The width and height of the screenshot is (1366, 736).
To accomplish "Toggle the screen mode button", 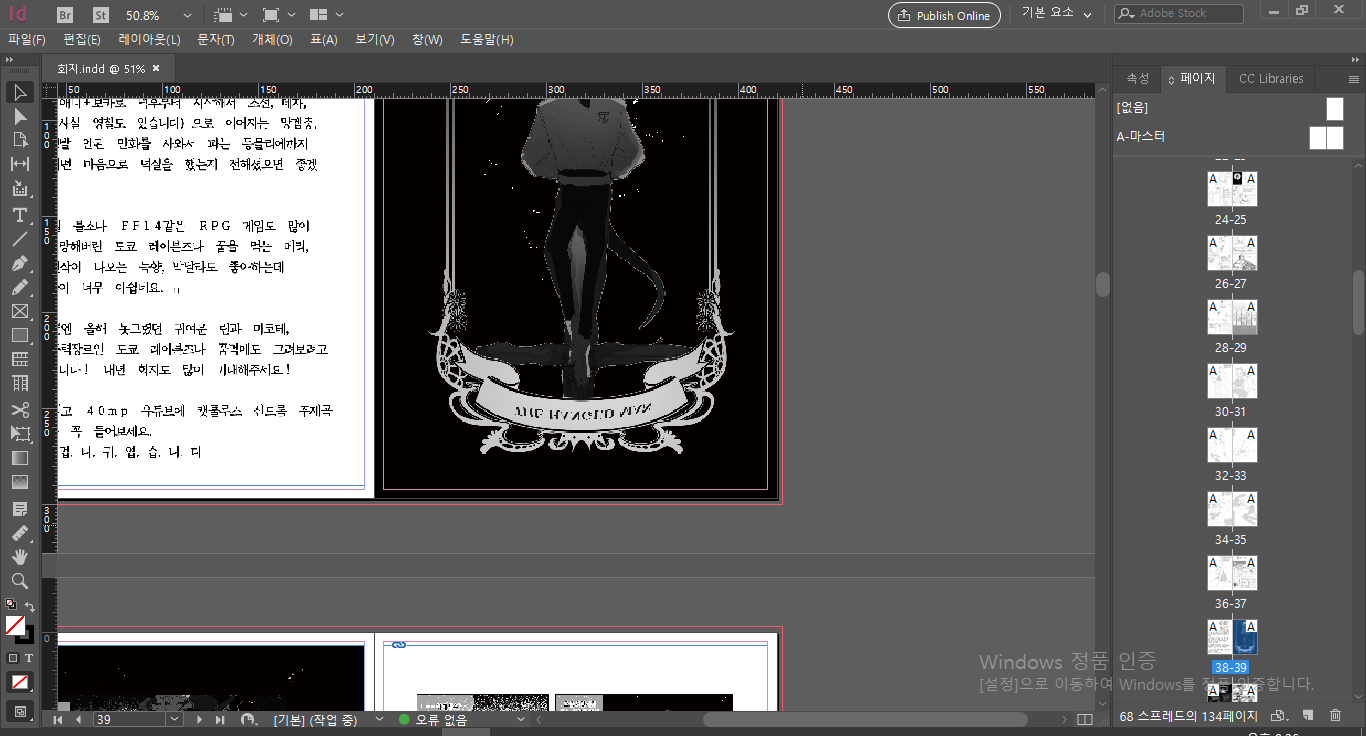I will pyautogui.click(x=20, y=711).
